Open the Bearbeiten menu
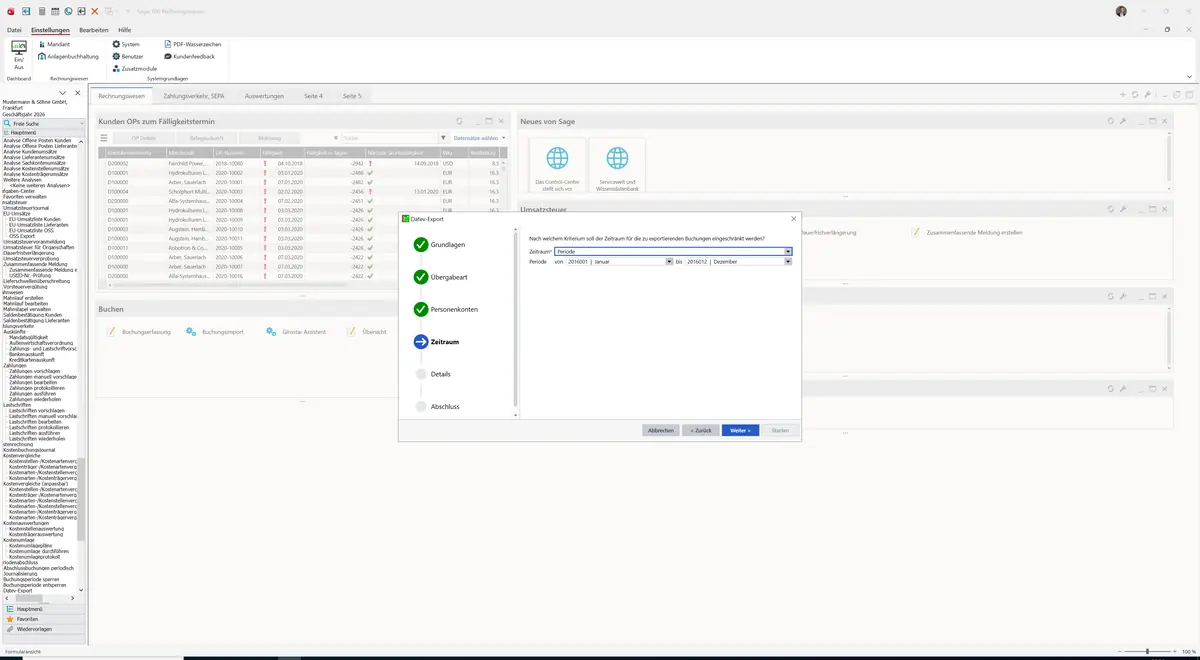This screenshot has width=1200, height=660. click(x=94, y=30)
